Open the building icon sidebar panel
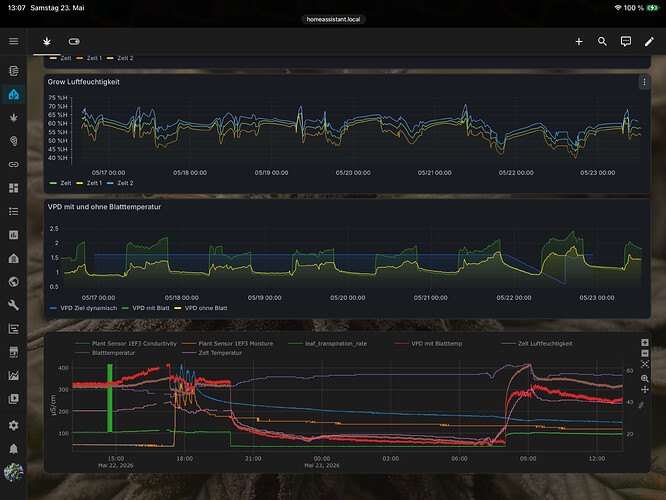 [x=14, y=258]
